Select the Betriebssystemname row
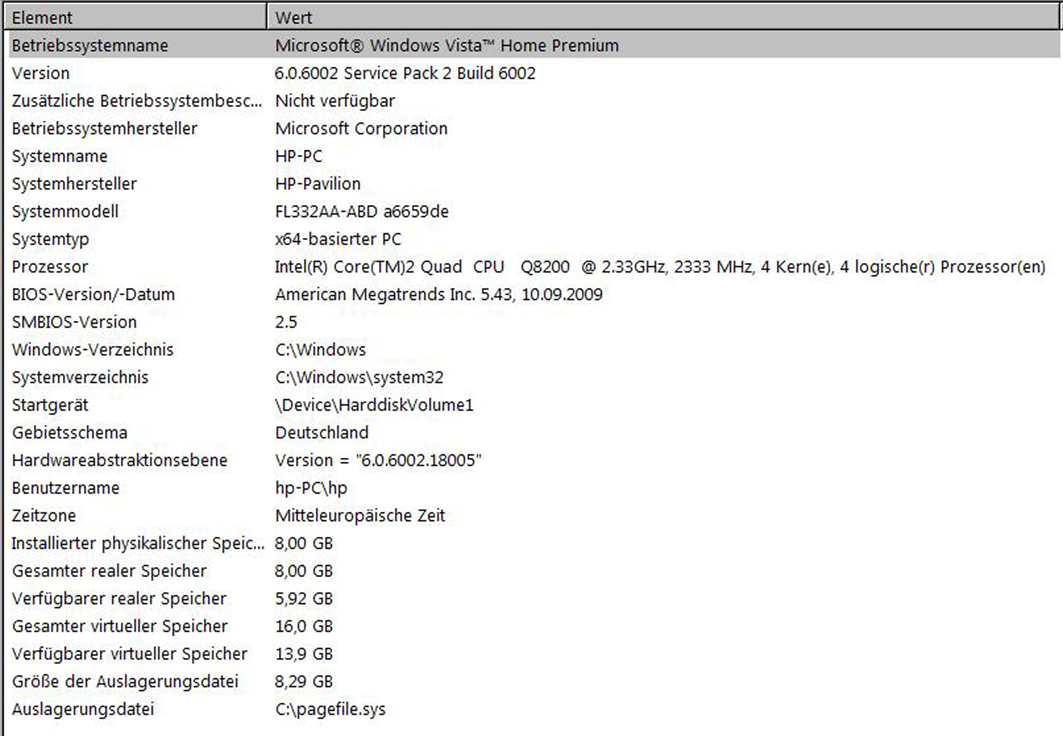 (x=90, y=46)
